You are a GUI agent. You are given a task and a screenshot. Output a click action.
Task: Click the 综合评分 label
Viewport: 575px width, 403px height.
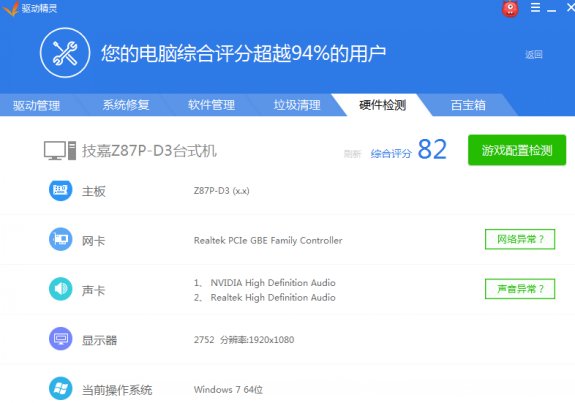[x=391, y=154]
